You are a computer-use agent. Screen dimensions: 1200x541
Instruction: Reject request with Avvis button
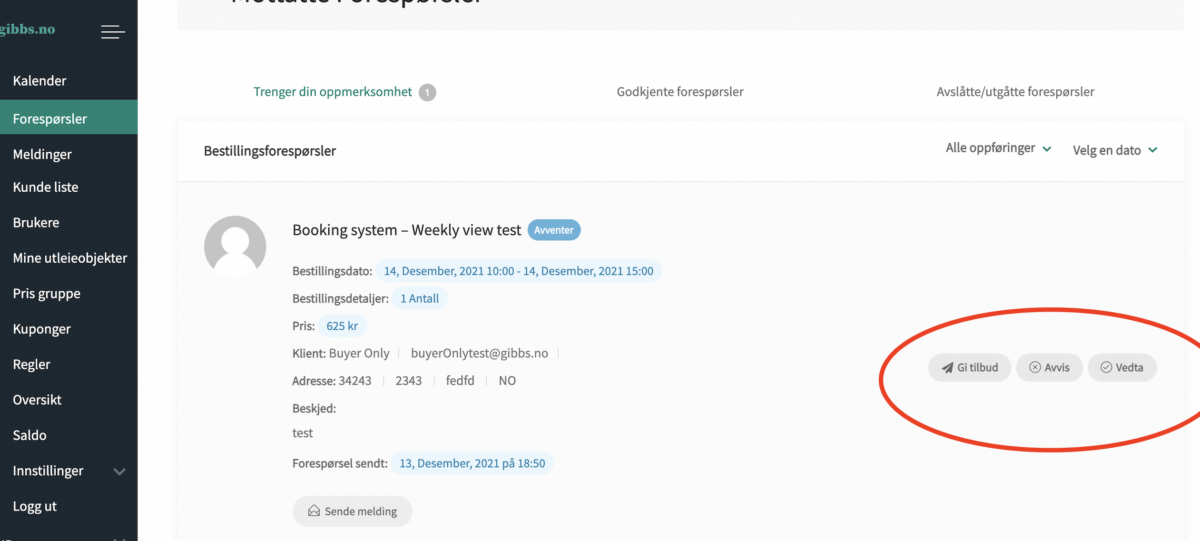pyautogui.click(x=1049, y=367)
